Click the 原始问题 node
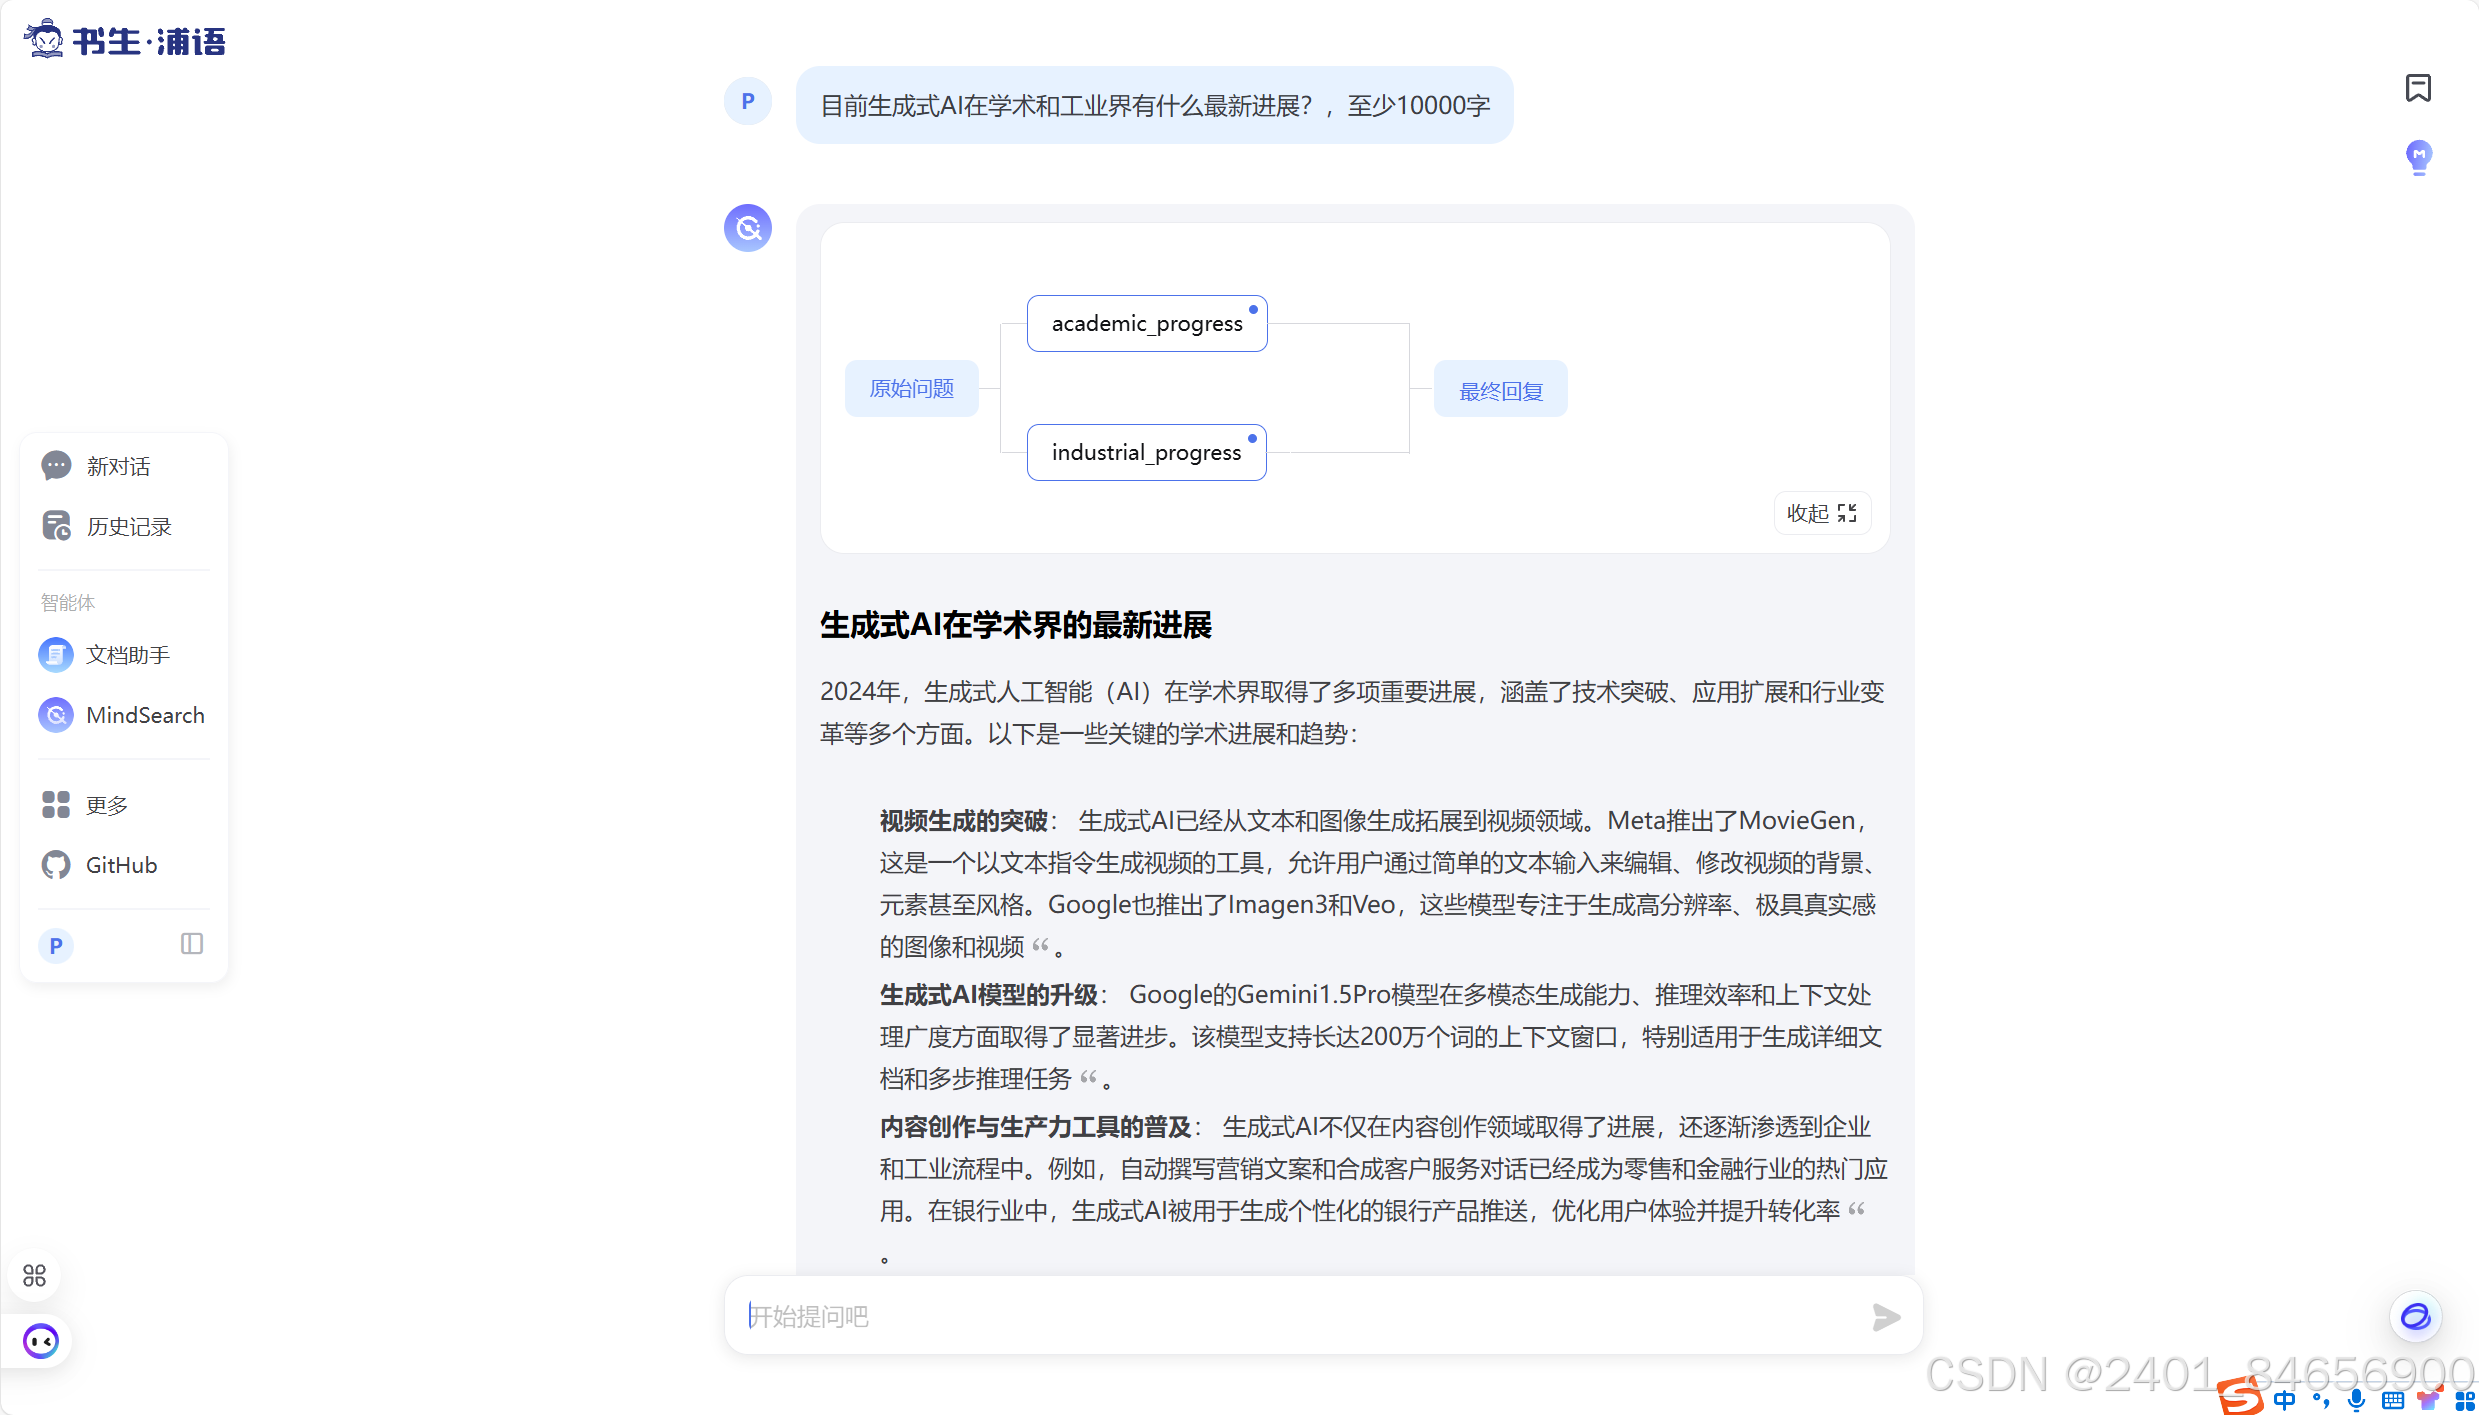 [911, 388]
